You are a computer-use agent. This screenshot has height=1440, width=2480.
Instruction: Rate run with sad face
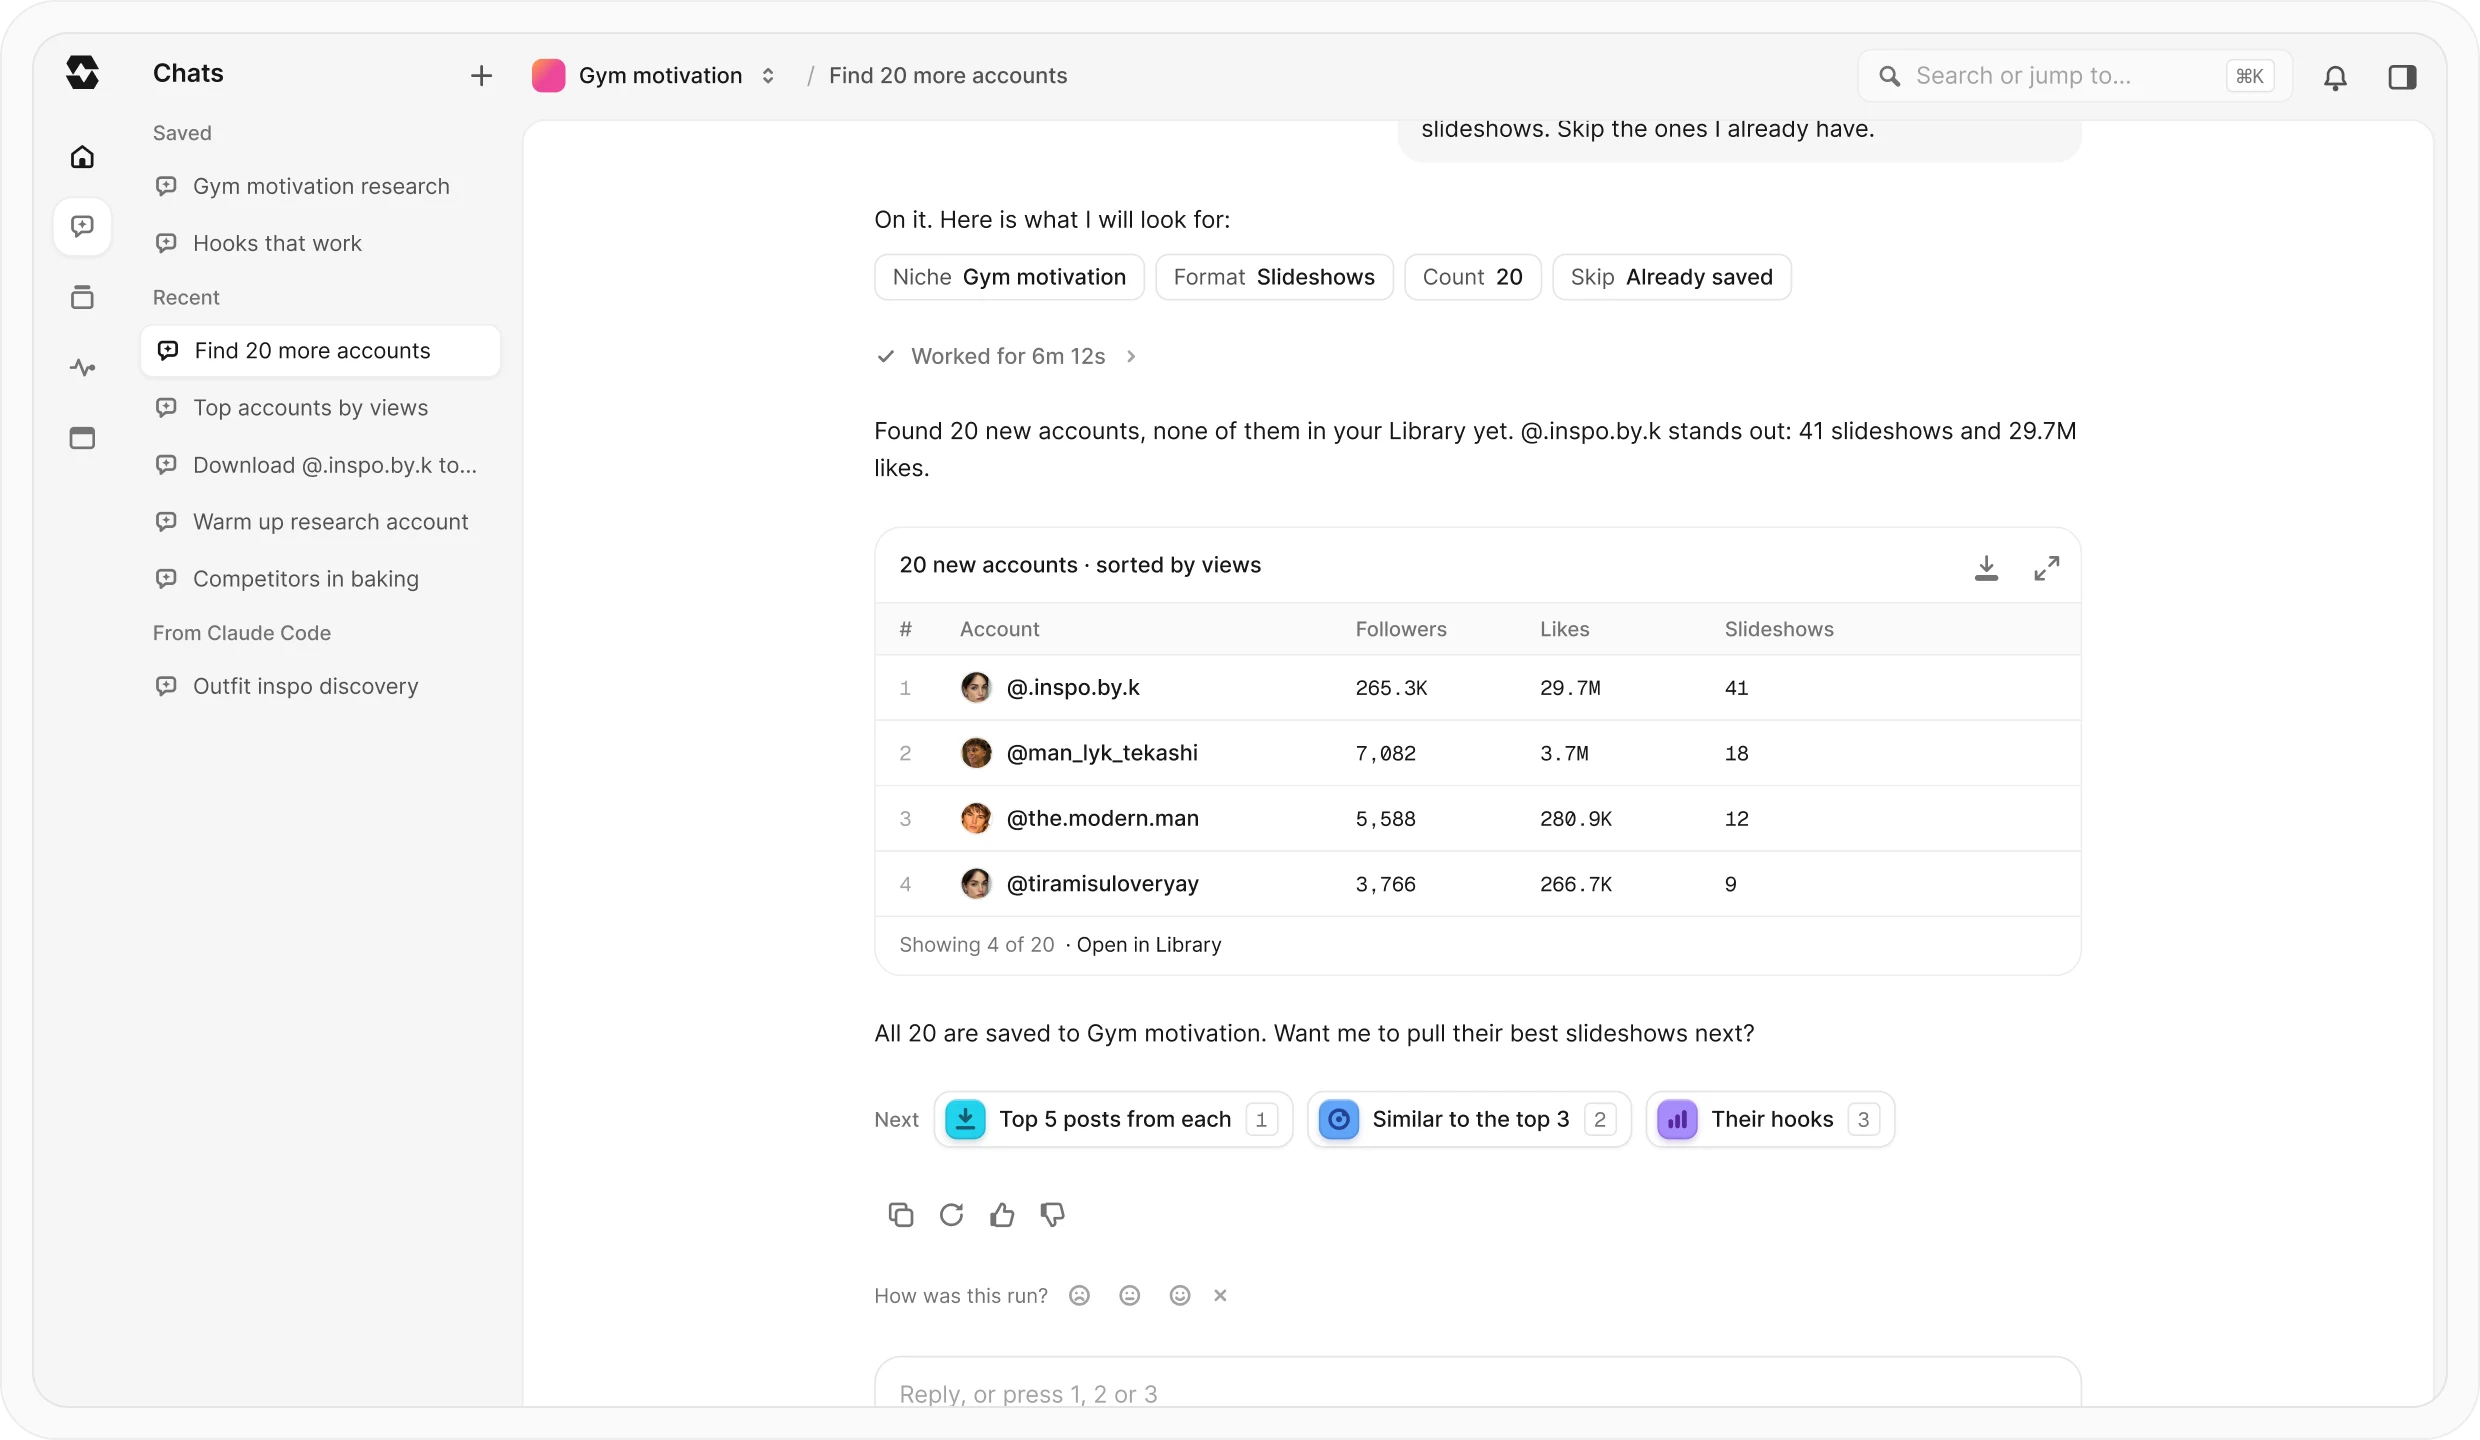click(1079, 1295)
